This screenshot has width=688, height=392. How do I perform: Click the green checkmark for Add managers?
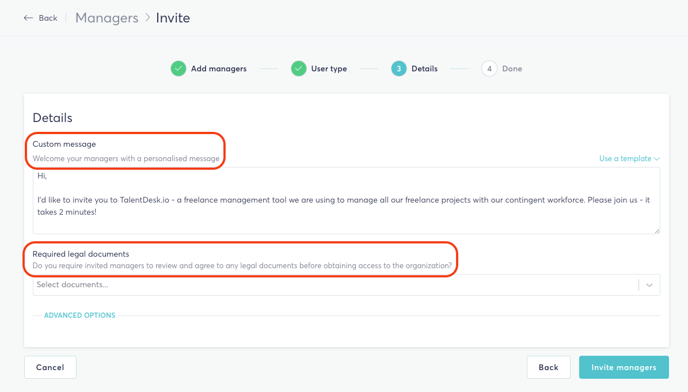[x=178, y=68]
